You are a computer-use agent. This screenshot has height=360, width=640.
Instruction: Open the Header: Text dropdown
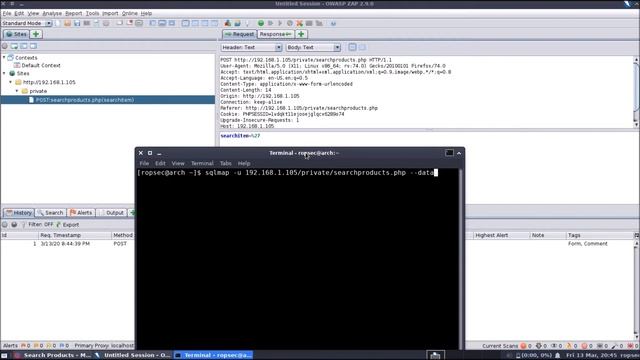[251, 47]
